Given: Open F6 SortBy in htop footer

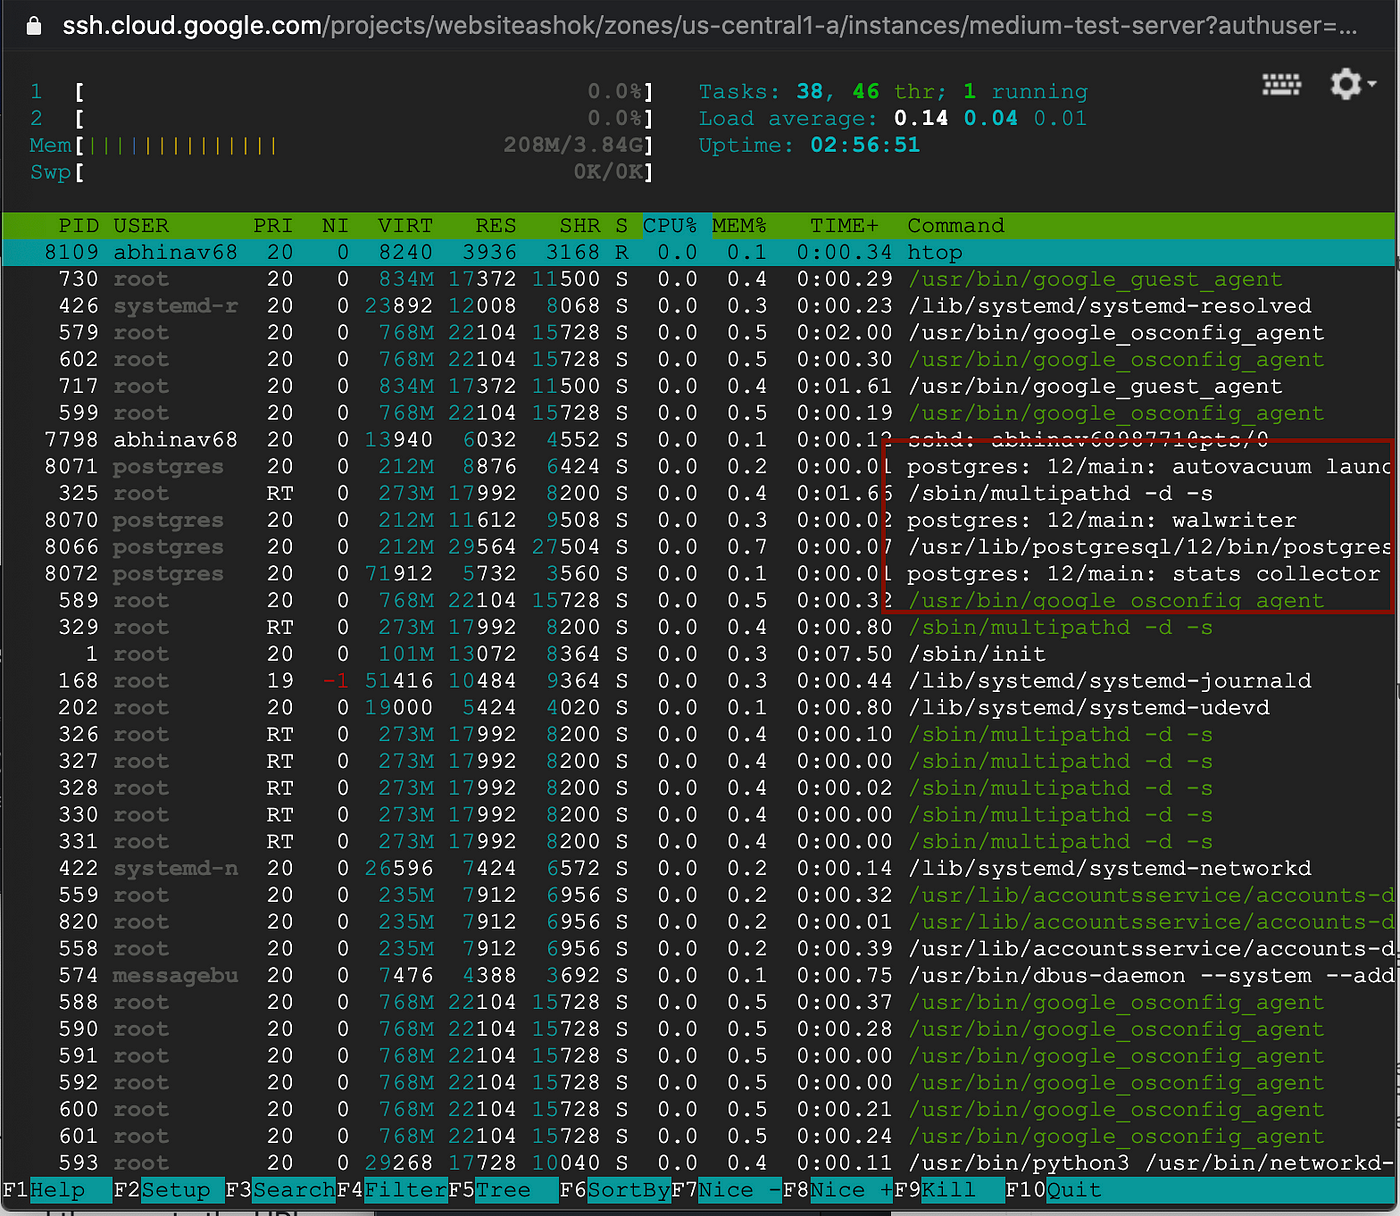Looking at the screenshot, I should pyautogui.click(x=615, y=1190).
